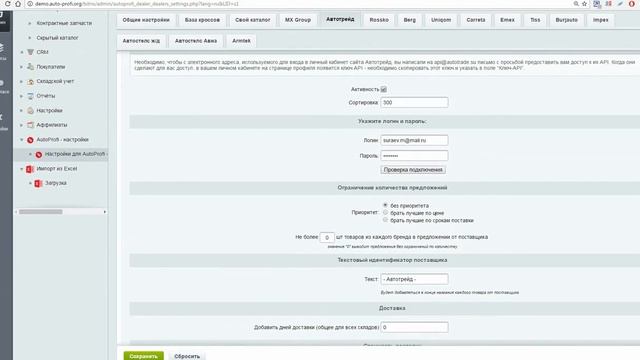This screenshot has height=360, width=640.
Task: Collapse the AutoProfi - настройки node
Action: (22, 140)
